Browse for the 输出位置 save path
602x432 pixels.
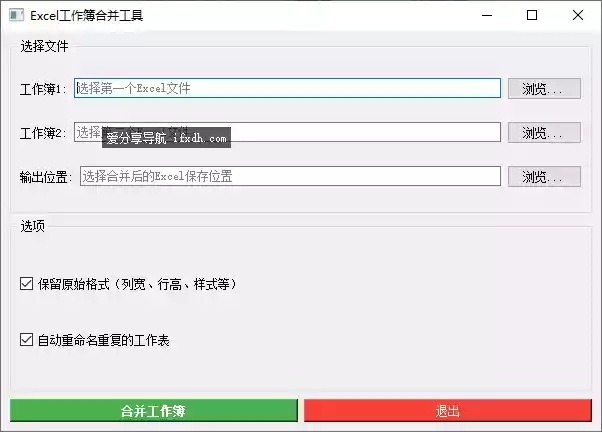tap(543, 176)
